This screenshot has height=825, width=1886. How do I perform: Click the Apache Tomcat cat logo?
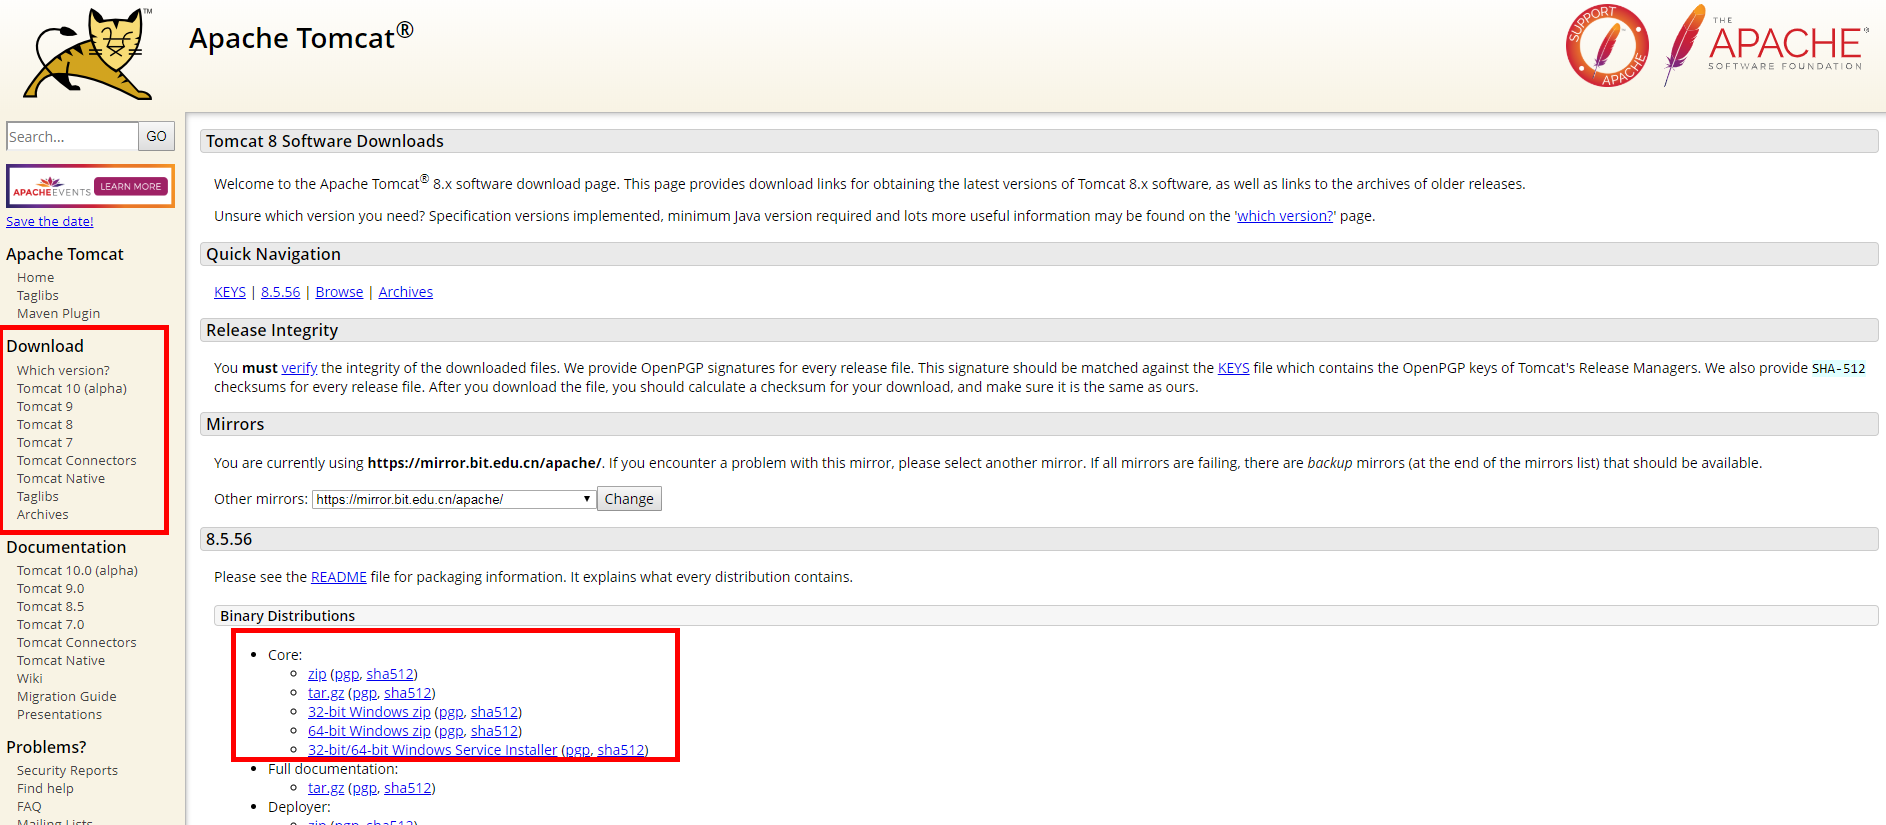(x=88, y=53)
